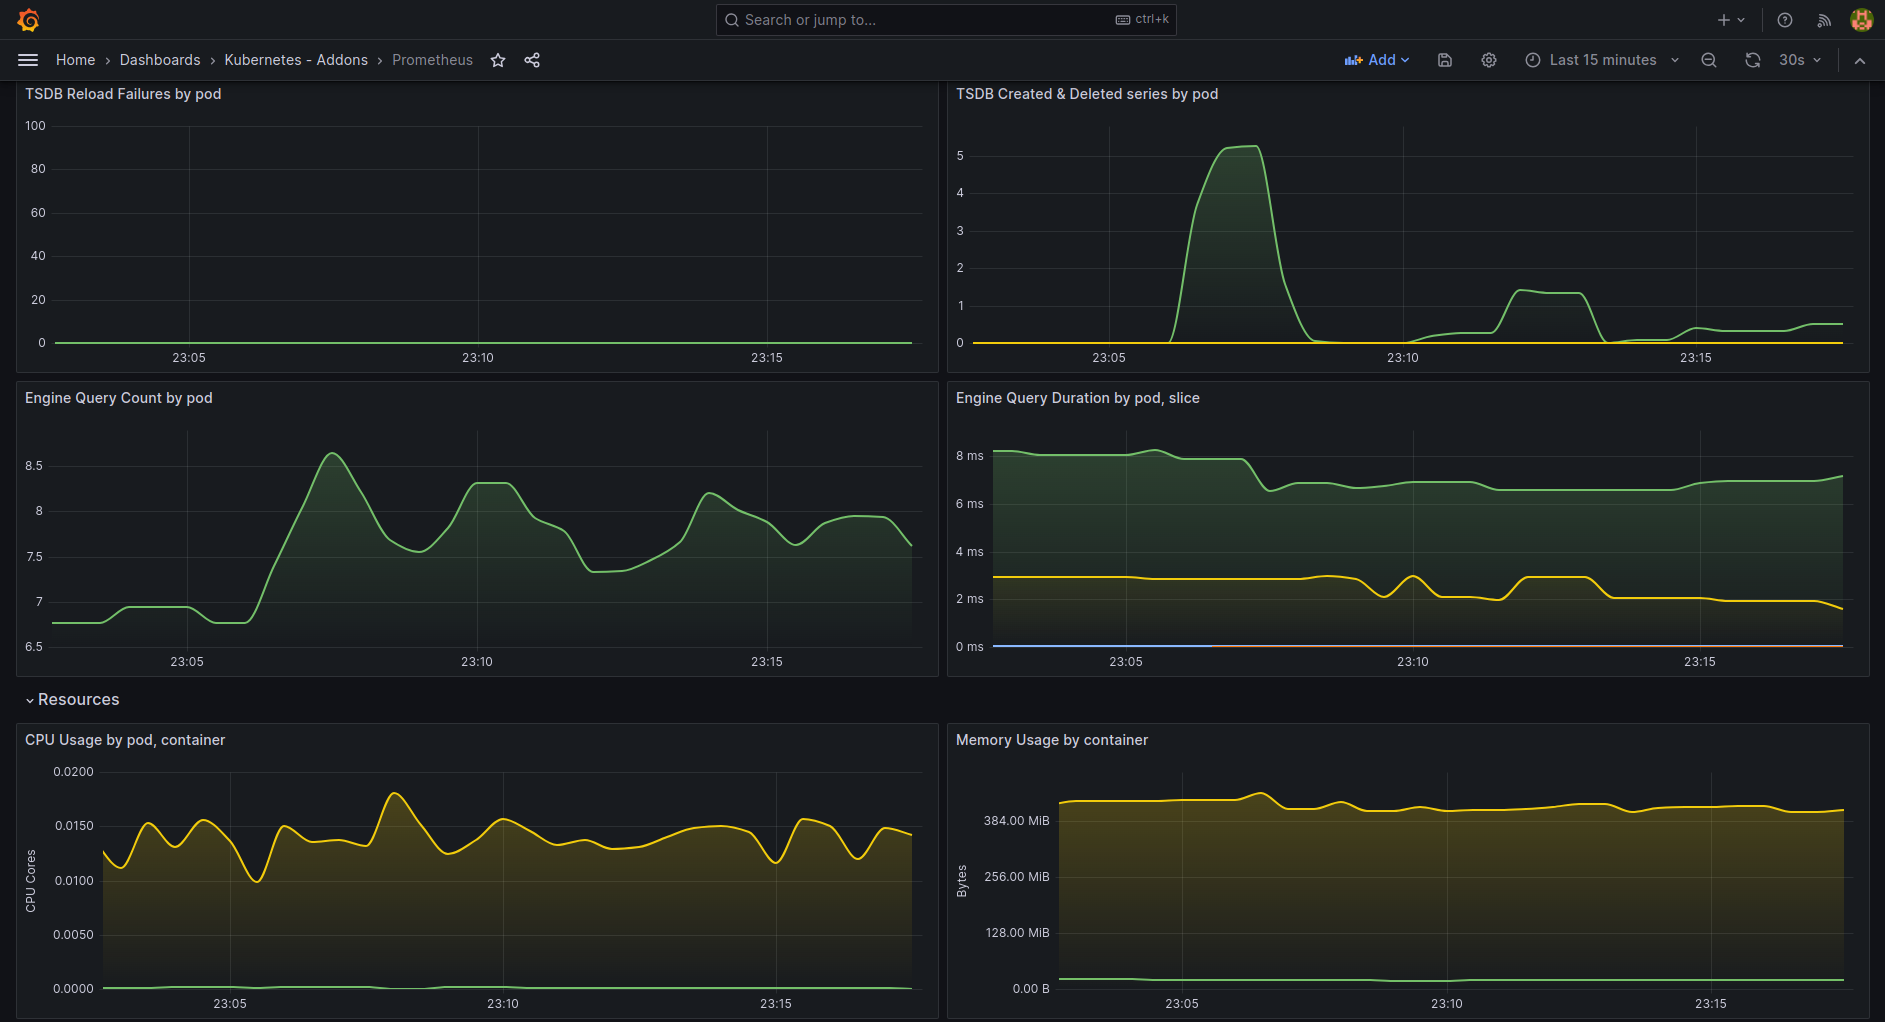Viewport: 1885px width, 1022px height.
Task: Mark dashboard as favorite with star icon
Action: coord(498,60)
